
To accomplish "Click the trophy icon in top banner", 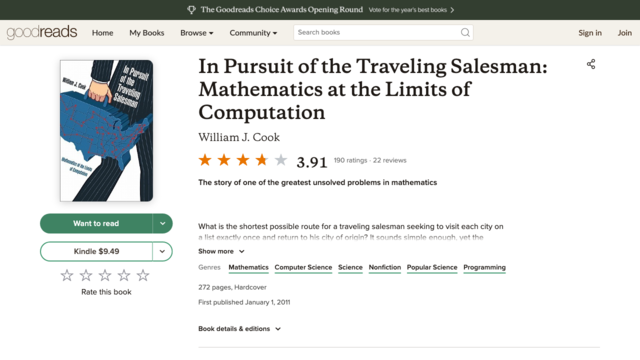I will click(x=191, y=10).
